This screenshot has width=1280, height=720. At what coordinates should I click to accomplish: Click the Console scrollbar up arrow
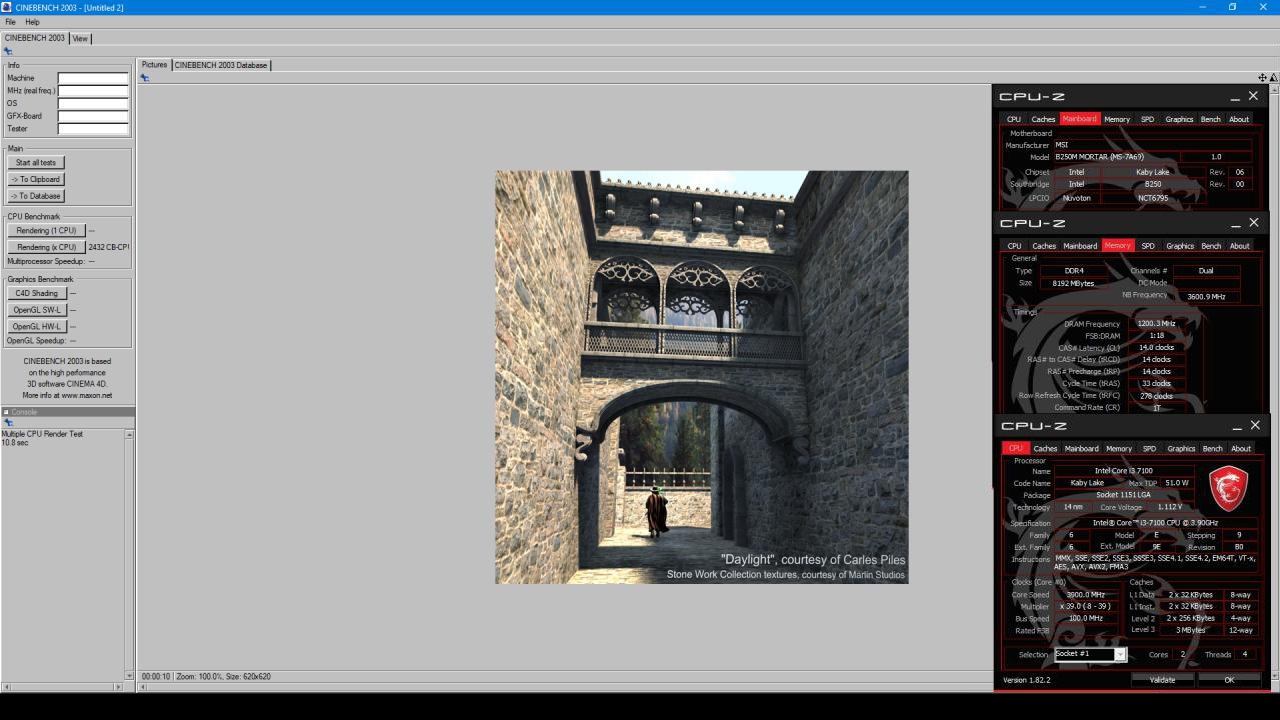tap(129, 434)
